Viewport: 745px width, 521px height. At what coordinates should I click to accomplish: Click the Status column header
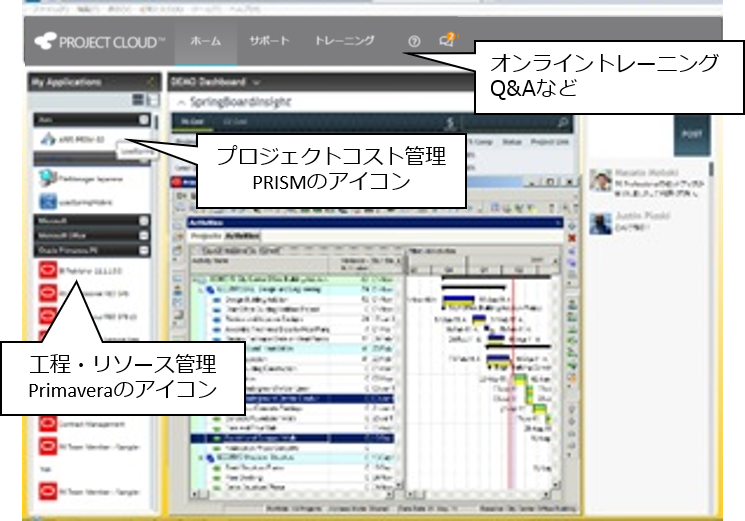click(512, 142)
